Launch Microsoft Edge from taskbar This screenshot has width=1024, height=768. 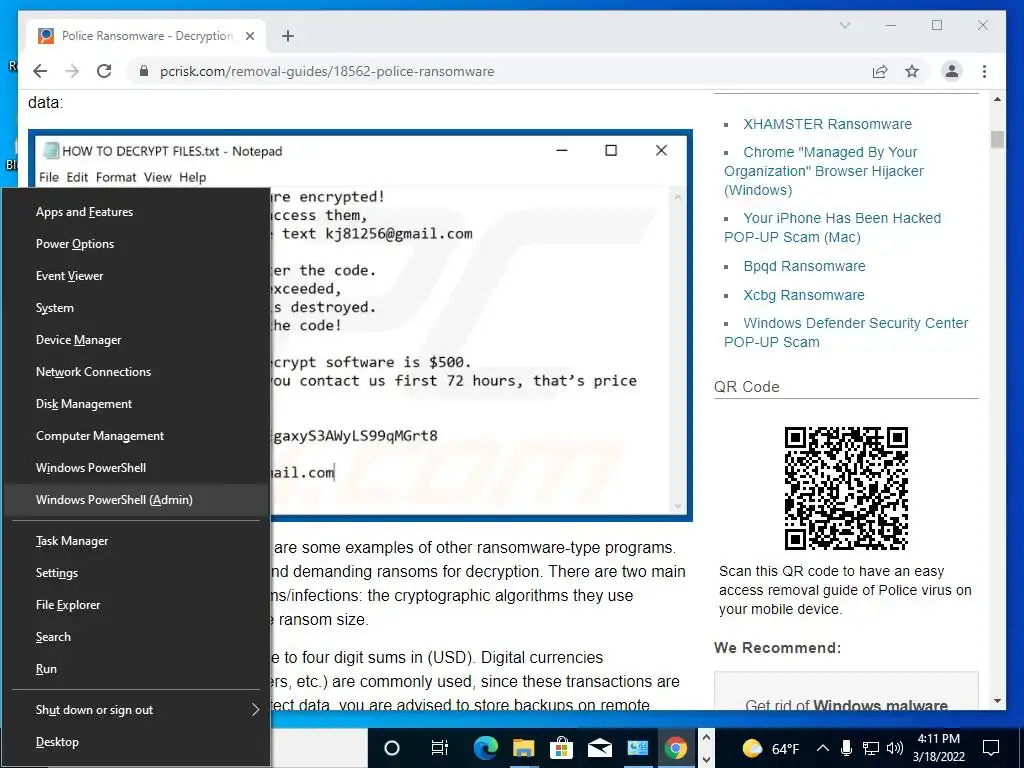[x=485, y=748]
